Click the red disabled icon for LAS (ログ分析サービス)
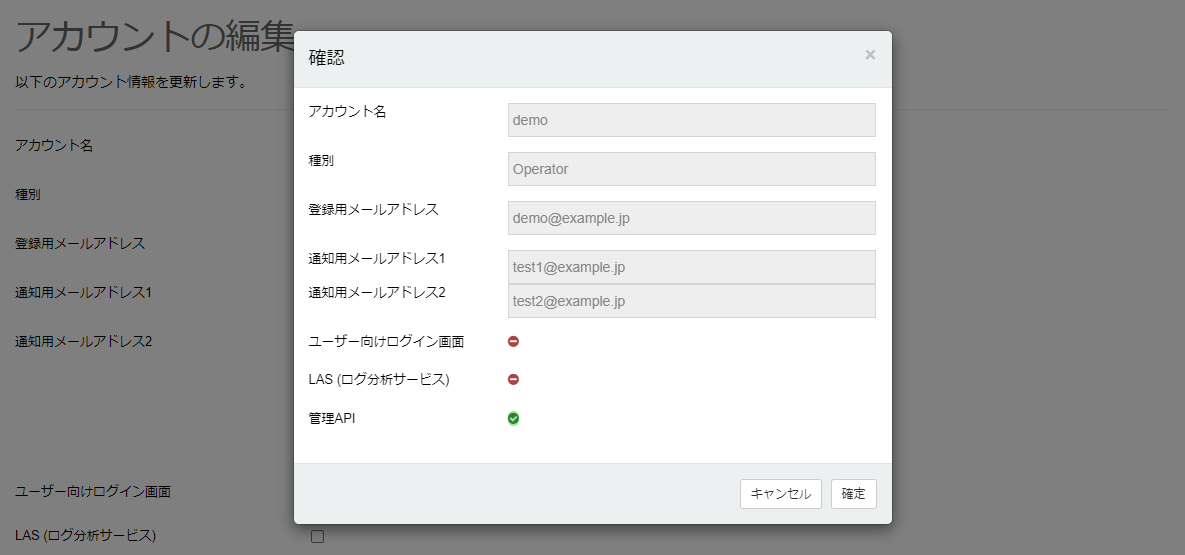Viewport: 1185px width, 555px height. click(513, 379)
